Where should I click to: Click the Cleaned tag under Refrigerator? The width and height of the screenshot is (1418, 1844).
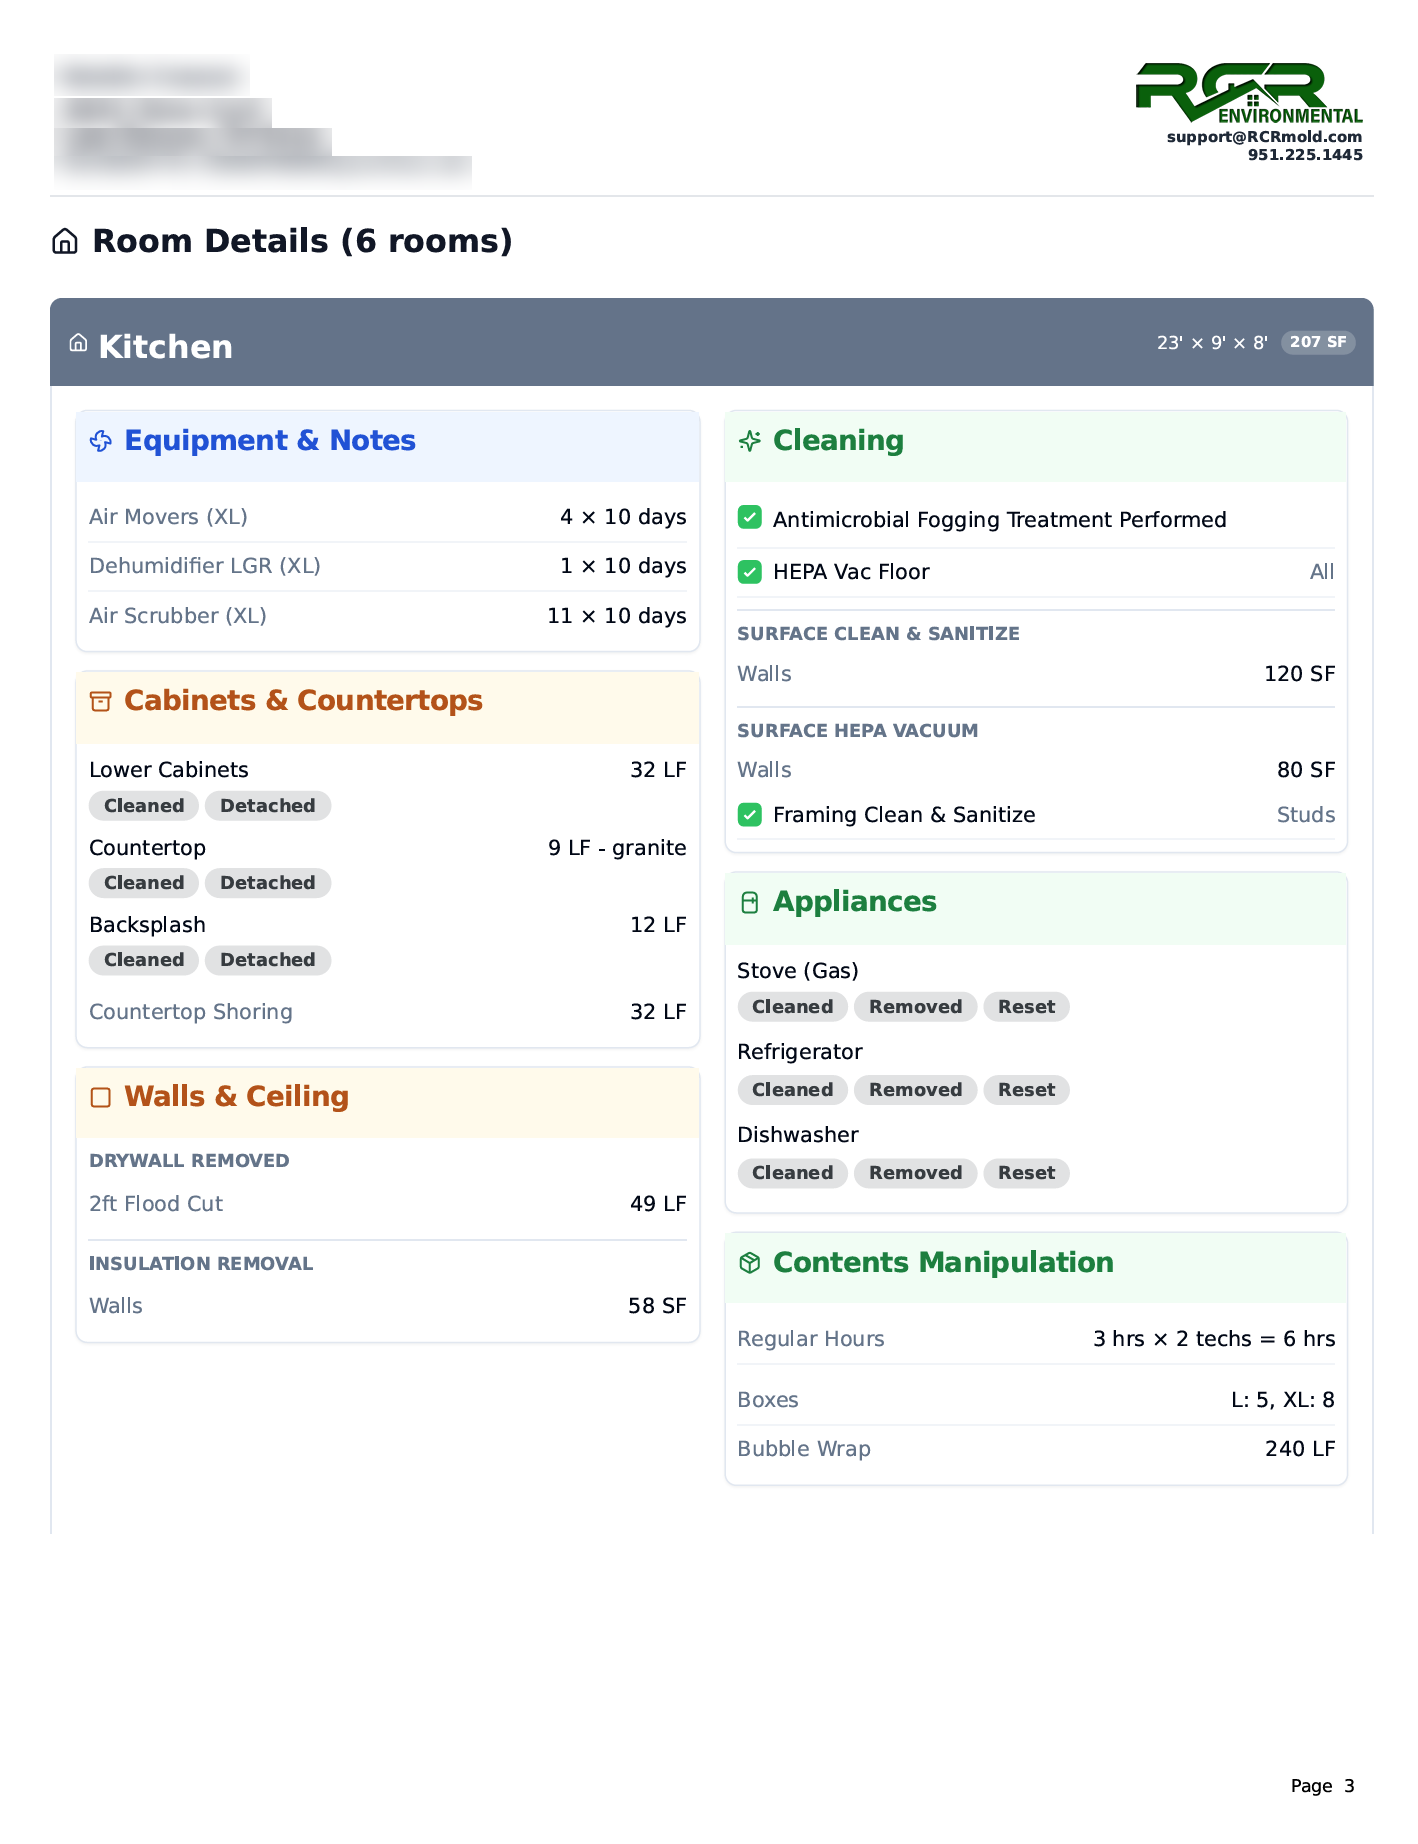tap(793, 1090)
